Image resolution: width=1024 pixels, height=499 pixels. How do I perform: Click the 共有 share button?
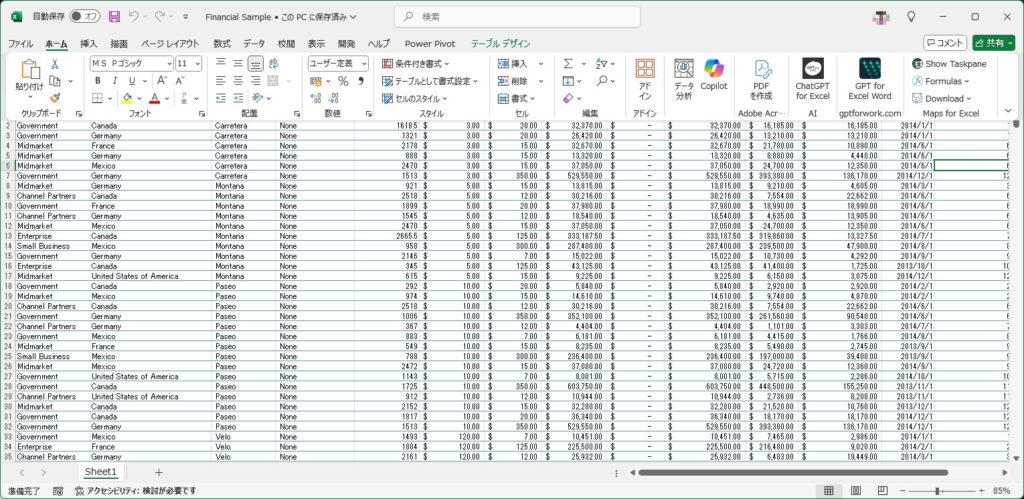tap(993, 43)
